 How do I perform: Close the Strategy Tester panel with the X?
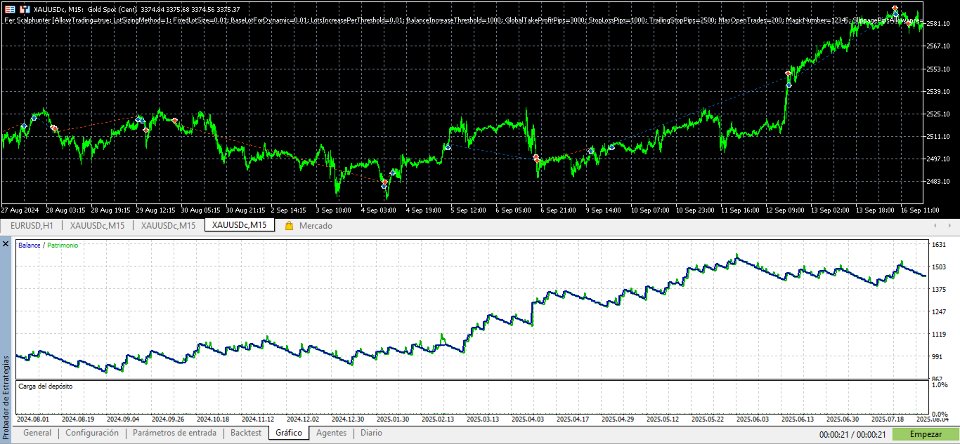click(6, 244)
